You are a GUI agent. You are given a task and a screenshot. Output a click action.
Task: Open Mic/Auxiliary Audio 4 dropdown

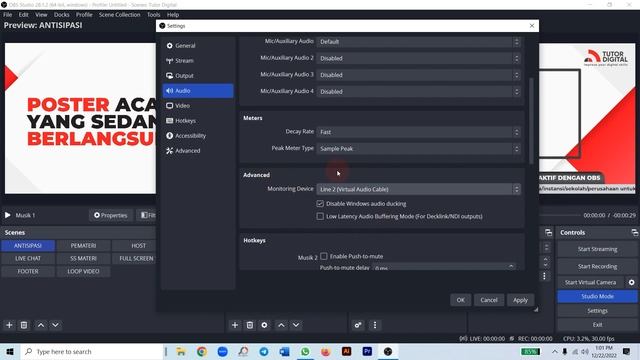click(418, 92)
